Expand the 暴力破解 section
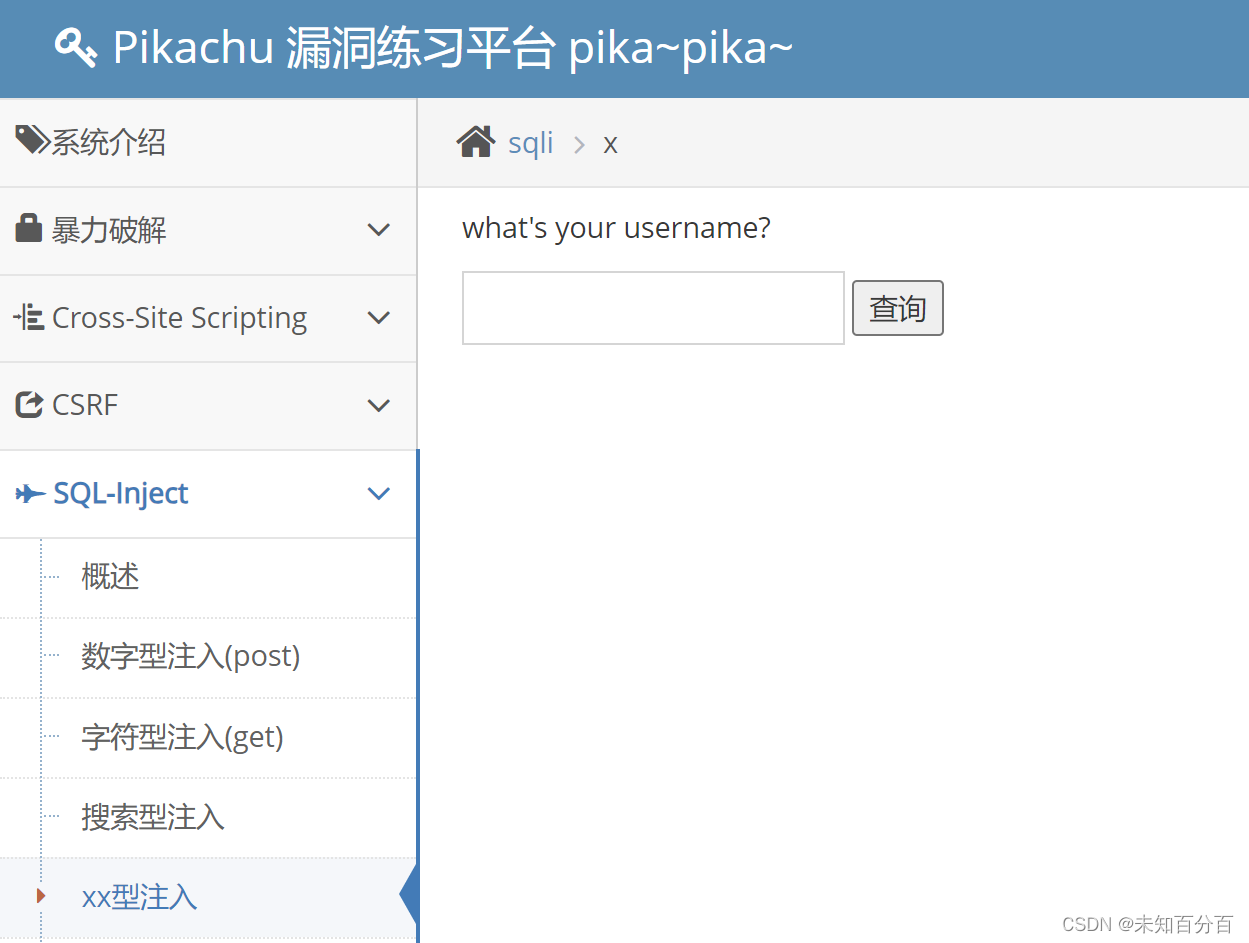 tap(378, 229)
